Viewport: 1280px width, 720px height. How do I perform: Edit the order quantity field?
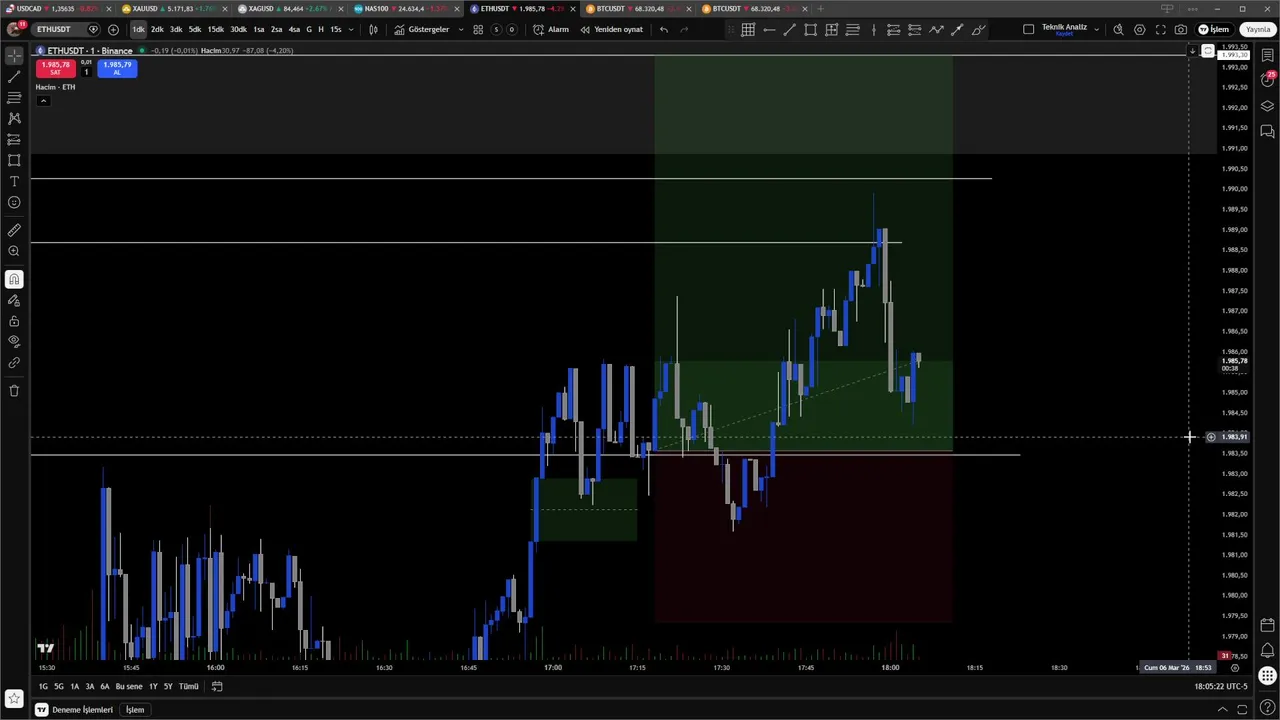click(86, 71)
